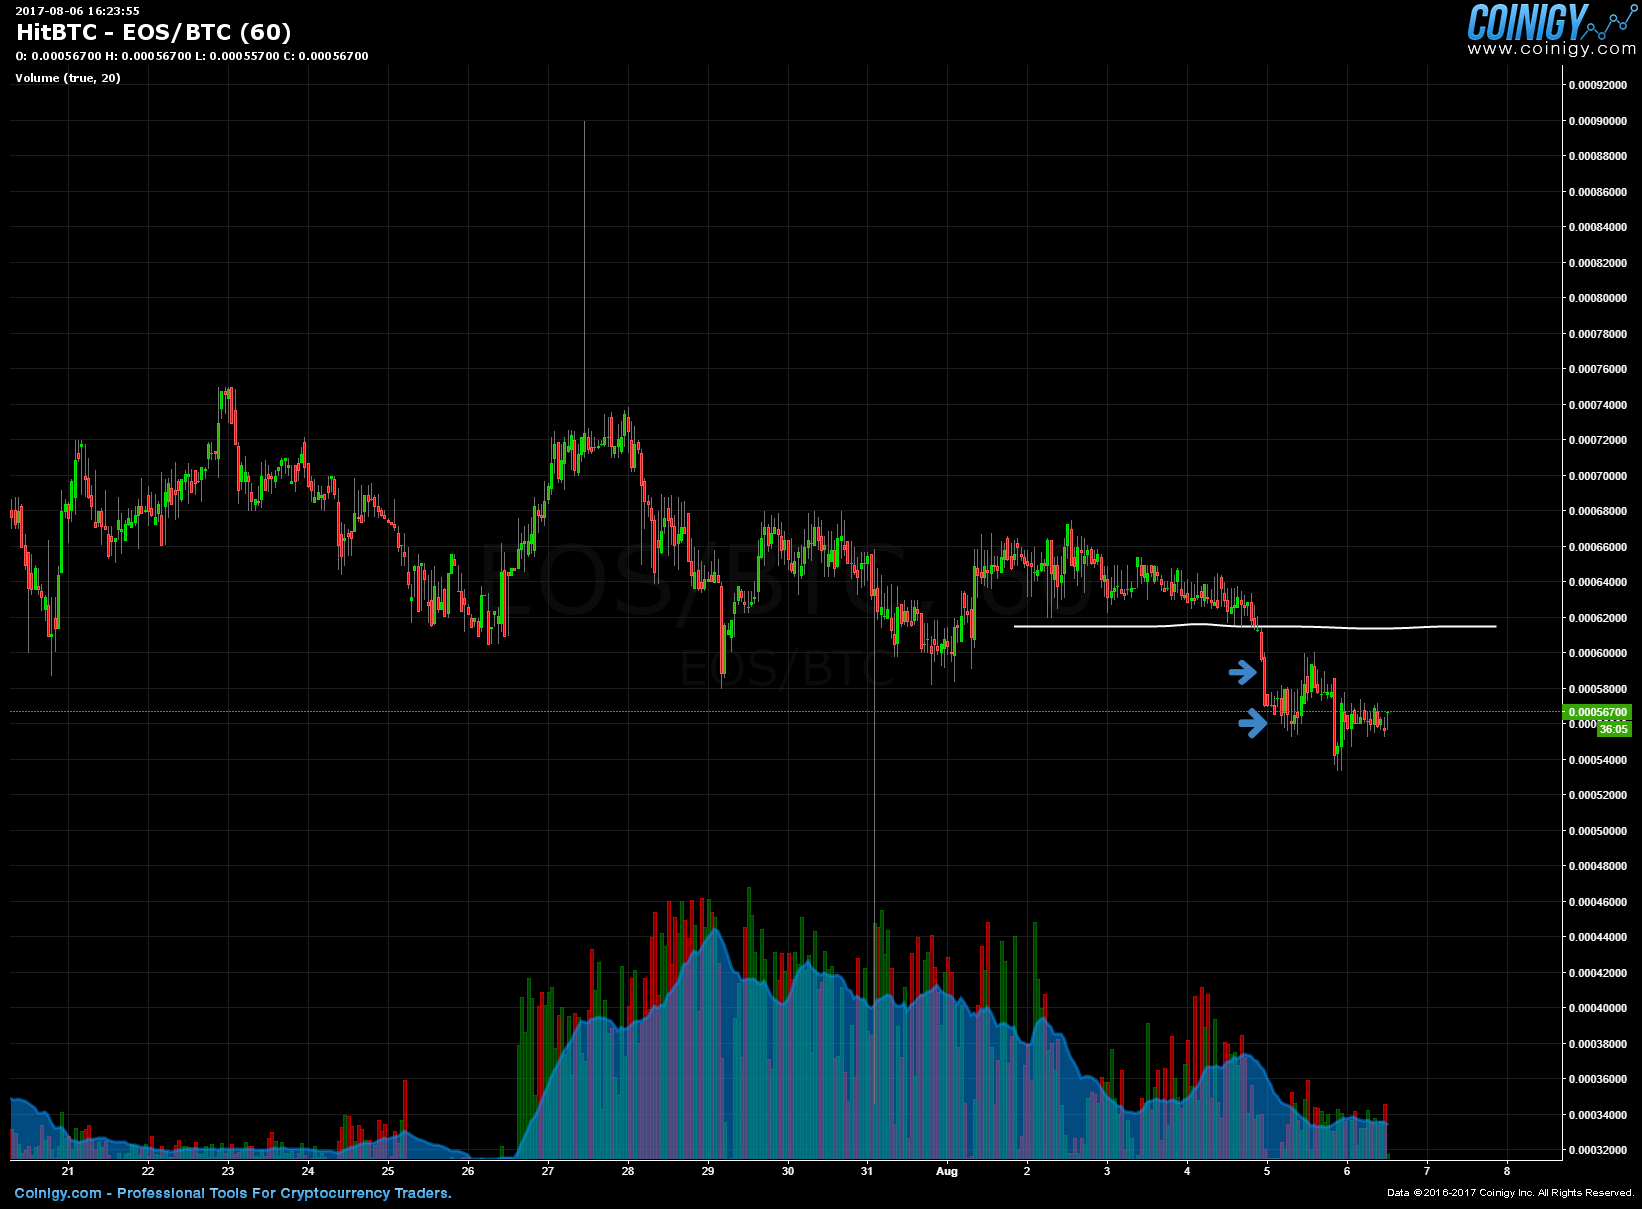The height and width of the screenshot is (1209, 1642).
Task: Click the long downward wick at date 31
Action: pos(875,800)
